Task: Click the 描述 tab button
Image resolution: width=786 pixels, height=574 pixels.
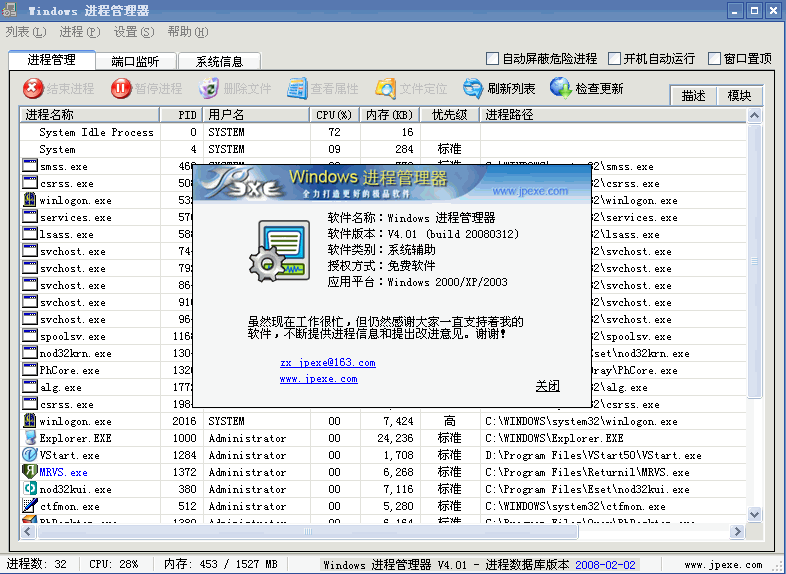Action: coord(693,96)
